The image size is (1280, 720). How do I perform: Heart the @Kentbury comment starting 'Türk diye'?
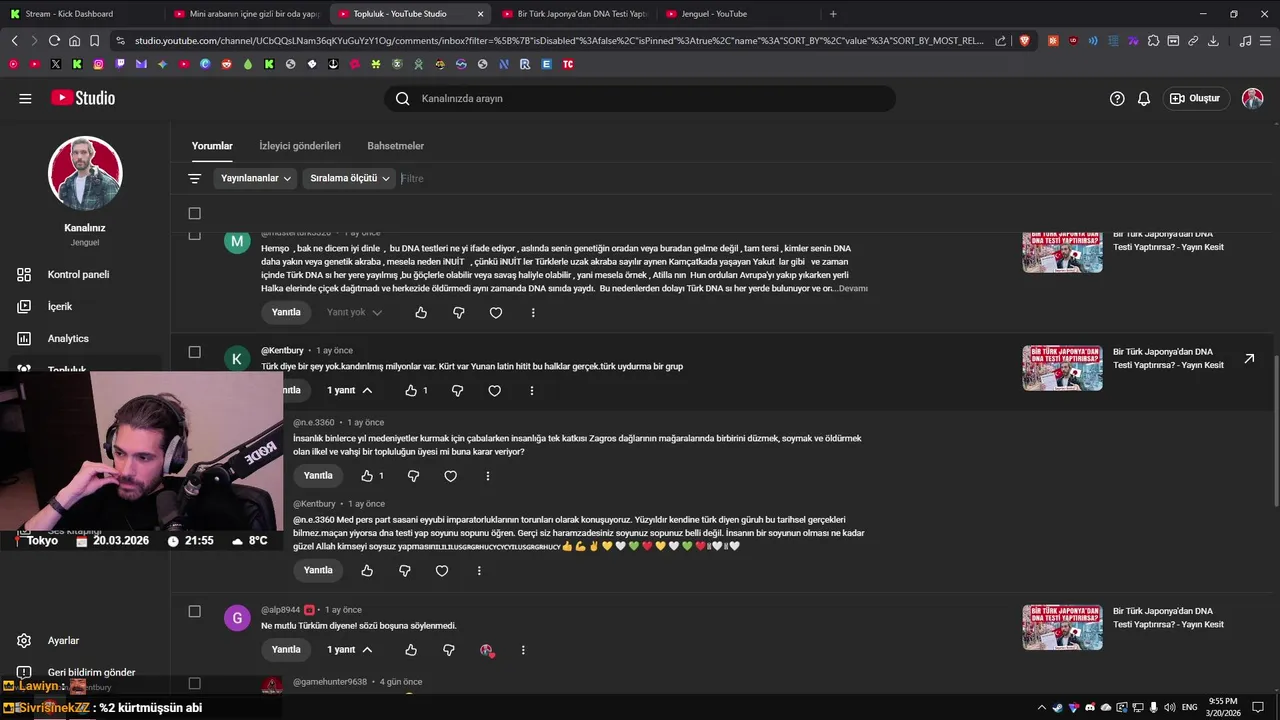[x=494, y=390]
